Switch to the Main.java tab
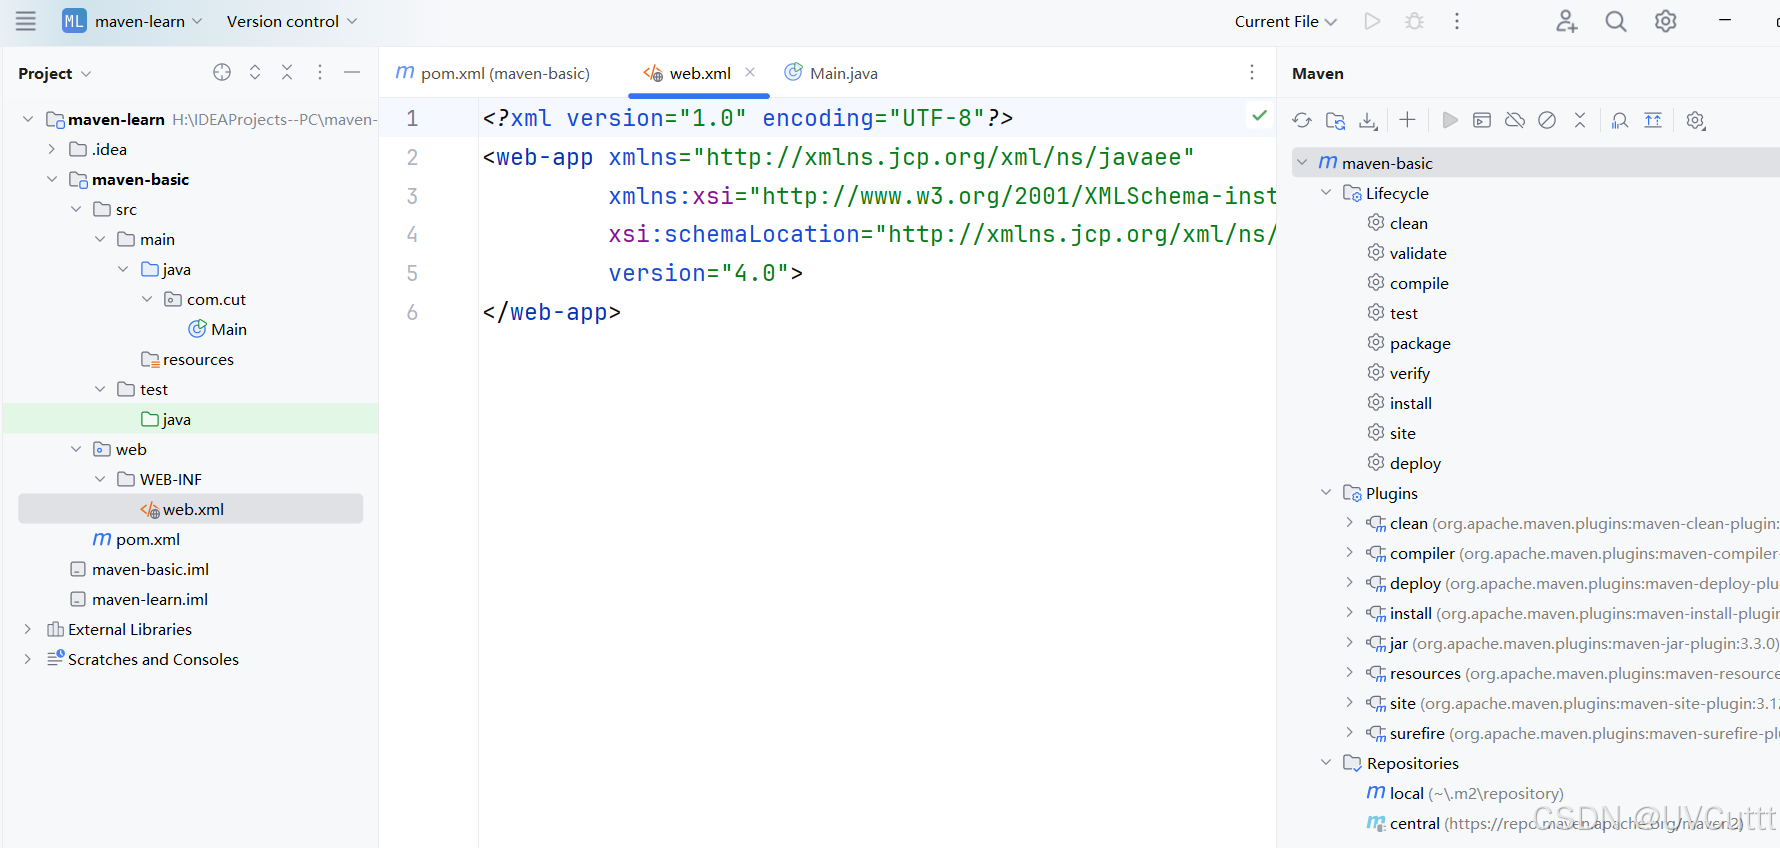1780x848 pixels. click(x=831, y=73)
